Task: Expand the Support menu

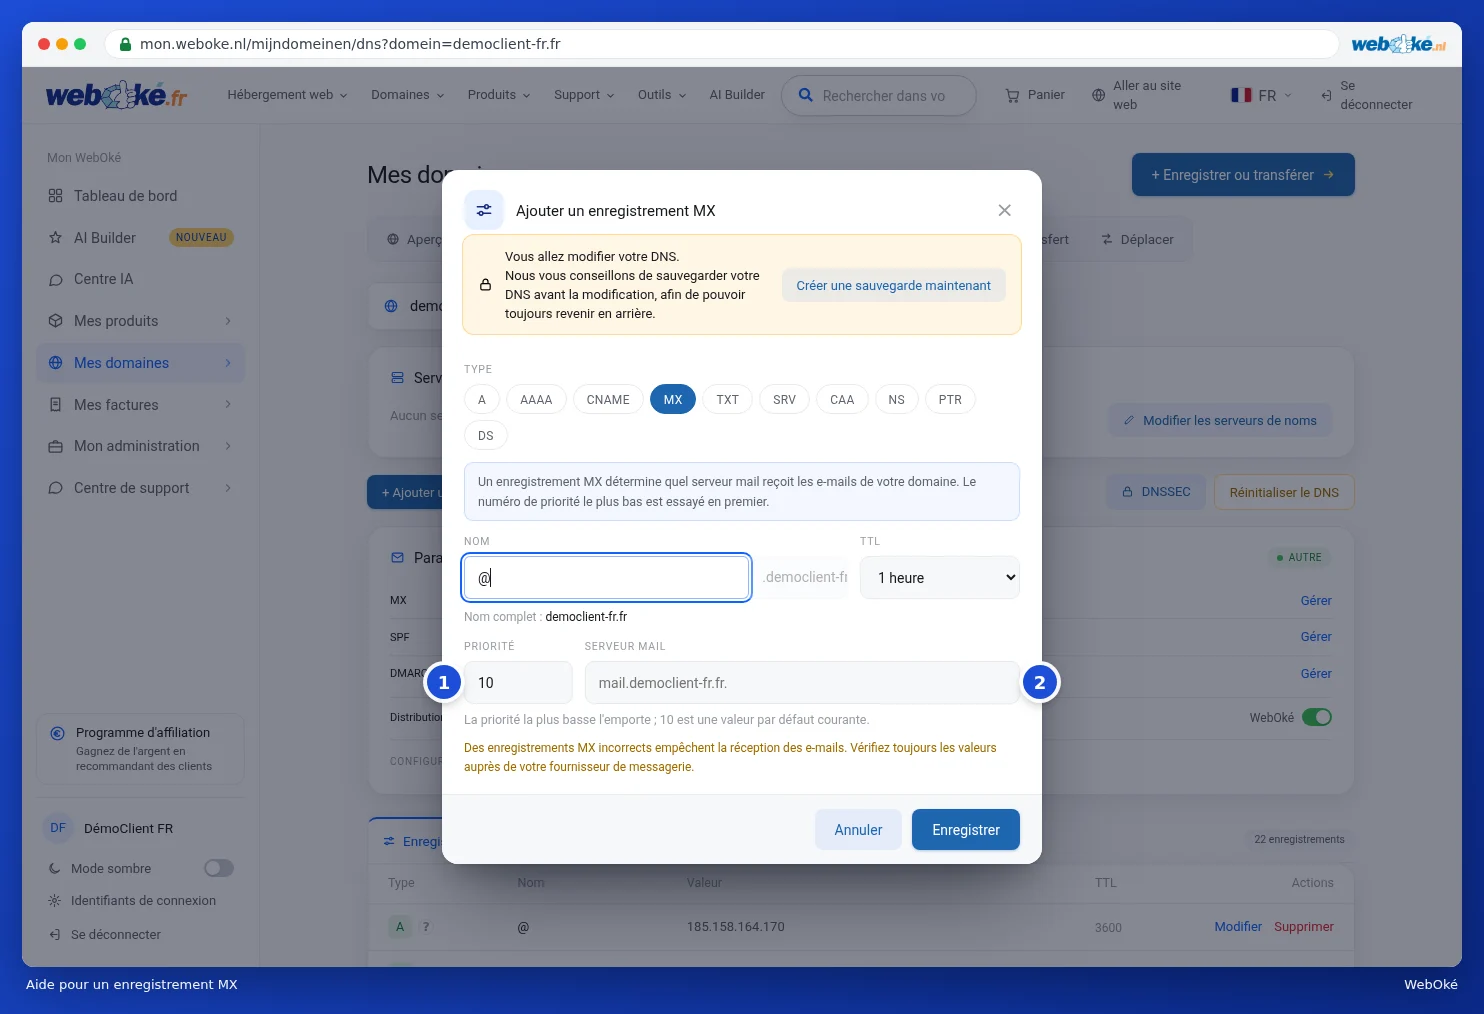Action: point(584,95)
